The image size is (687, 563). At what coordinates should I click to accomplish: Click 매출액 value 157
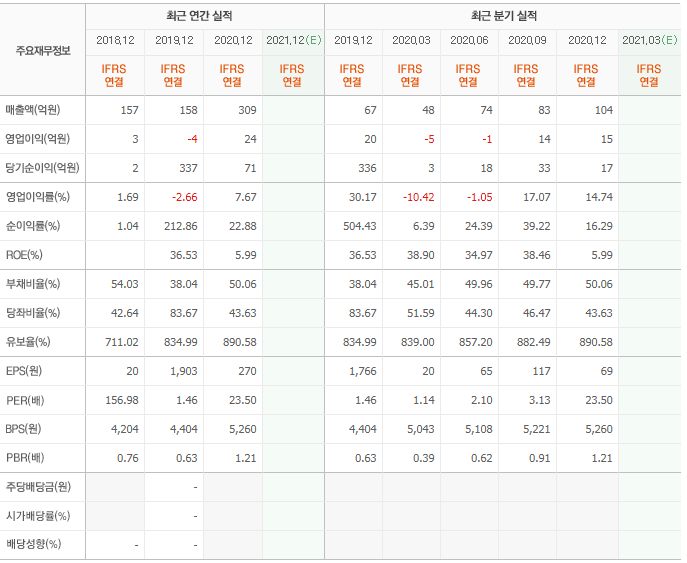[x=130, y=110]
